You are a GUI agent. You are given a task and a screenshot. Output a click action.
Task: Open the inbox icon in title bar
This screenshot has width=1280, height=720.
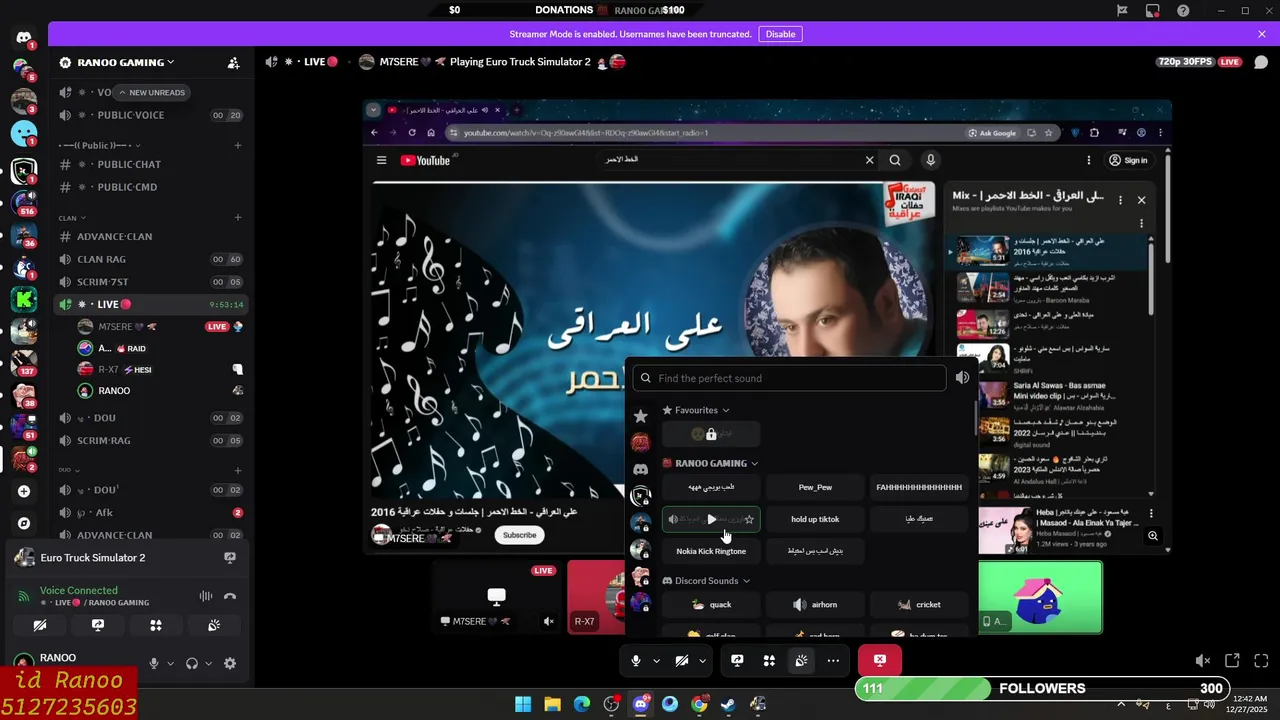click(x=1153, y=10)
